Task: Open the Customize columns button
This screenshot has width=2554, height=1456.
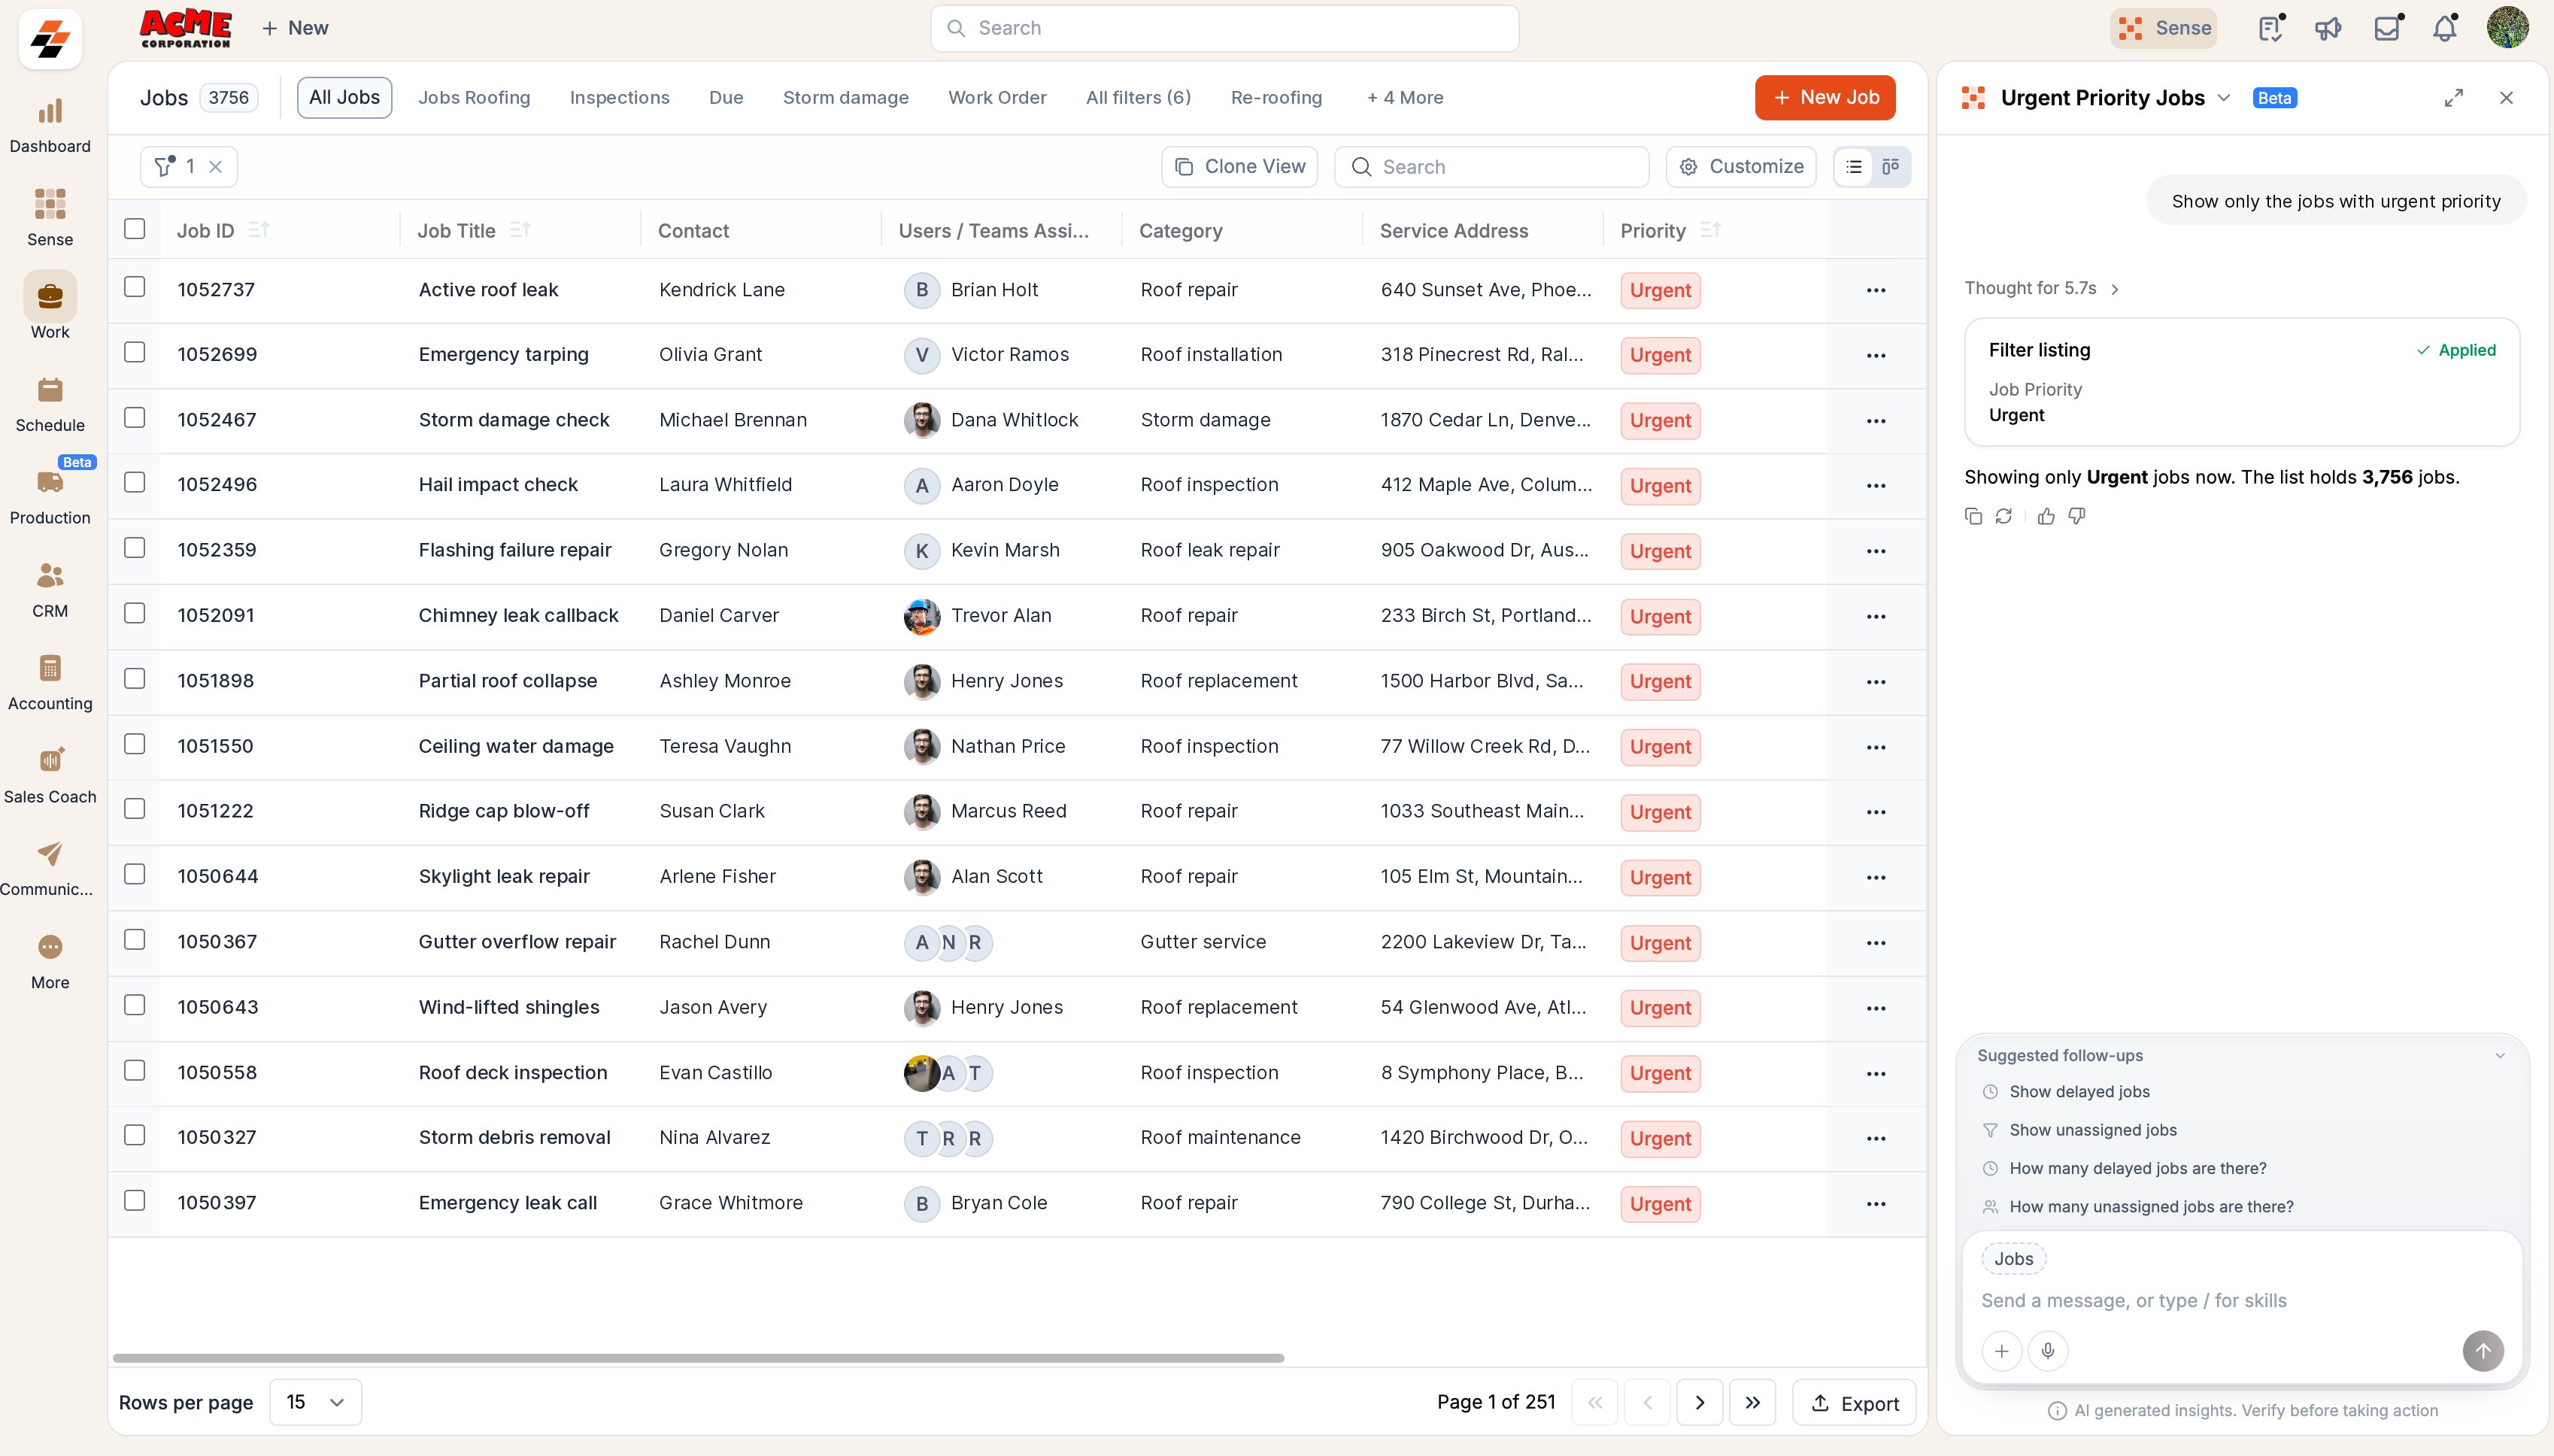Action: [x=1741, y=167]
